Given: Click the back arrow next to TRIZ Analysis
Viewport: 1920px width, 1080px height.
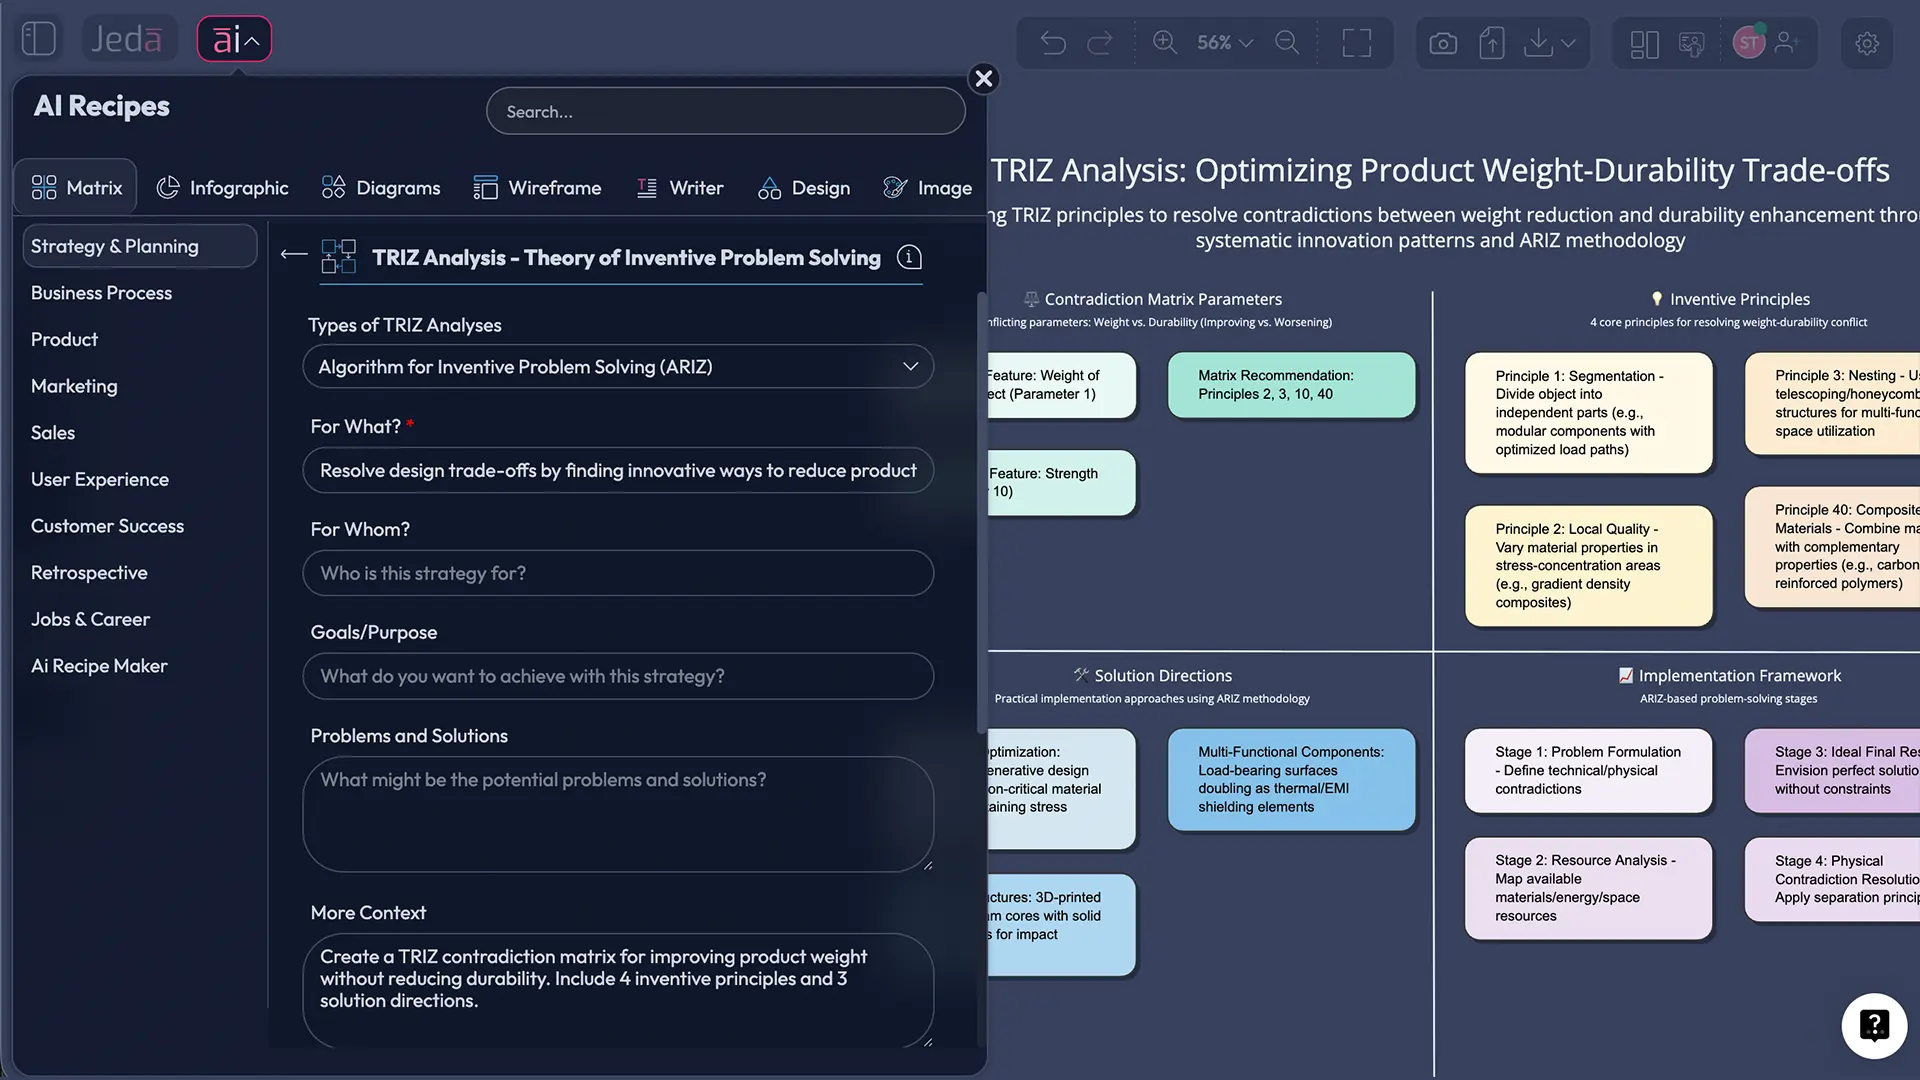Looking at the screenshot, I should [x=292, y=256].
